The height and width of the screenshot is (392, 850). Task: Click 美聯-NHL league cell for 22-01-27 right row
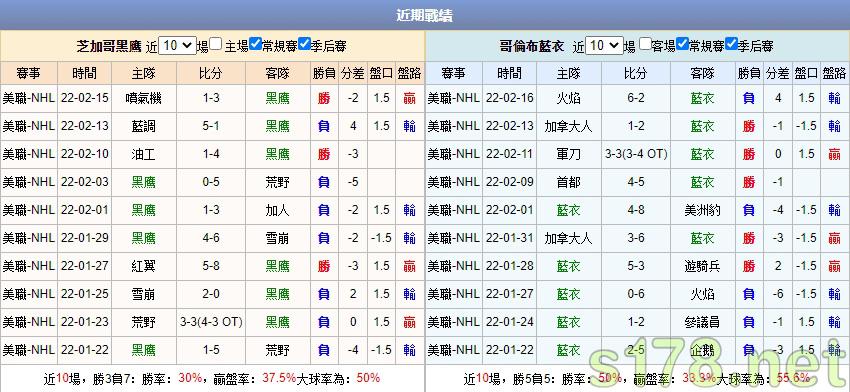tap(454, 294)
